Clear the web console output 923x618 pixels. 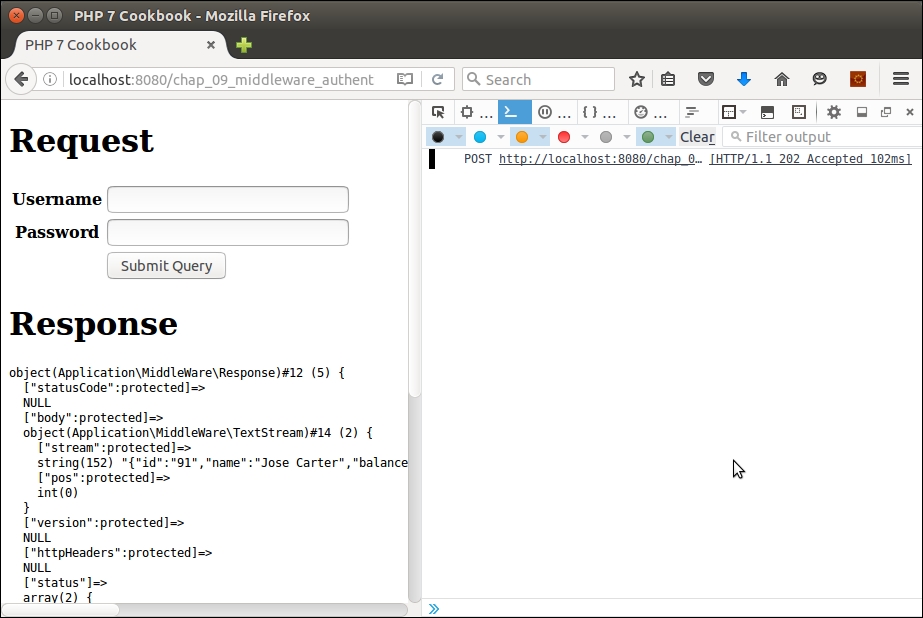697,137
